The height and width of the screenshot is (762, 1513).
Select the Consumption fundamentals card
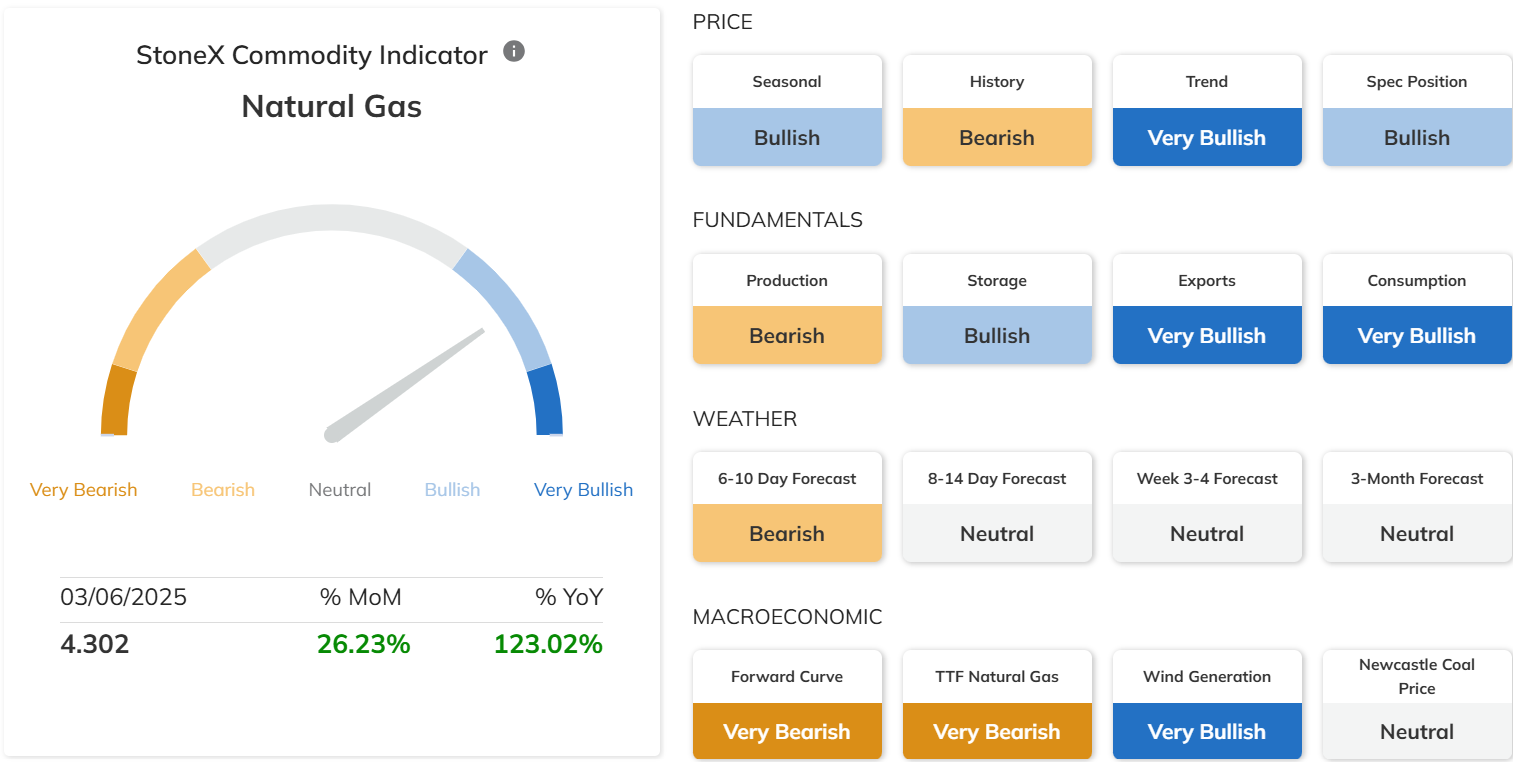point(1417,308)
